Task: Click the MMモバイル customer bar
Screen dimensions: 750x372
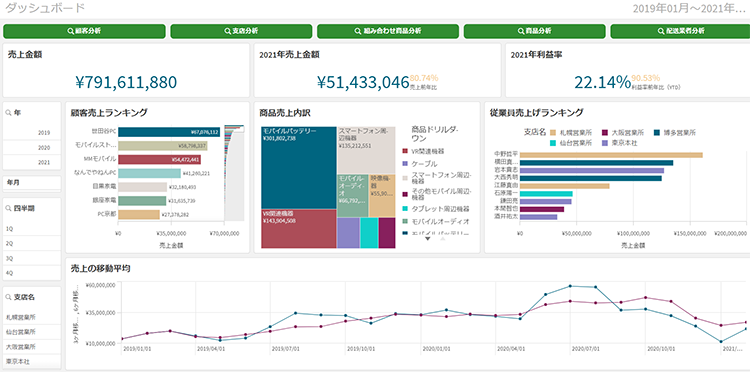Action: 159,160
